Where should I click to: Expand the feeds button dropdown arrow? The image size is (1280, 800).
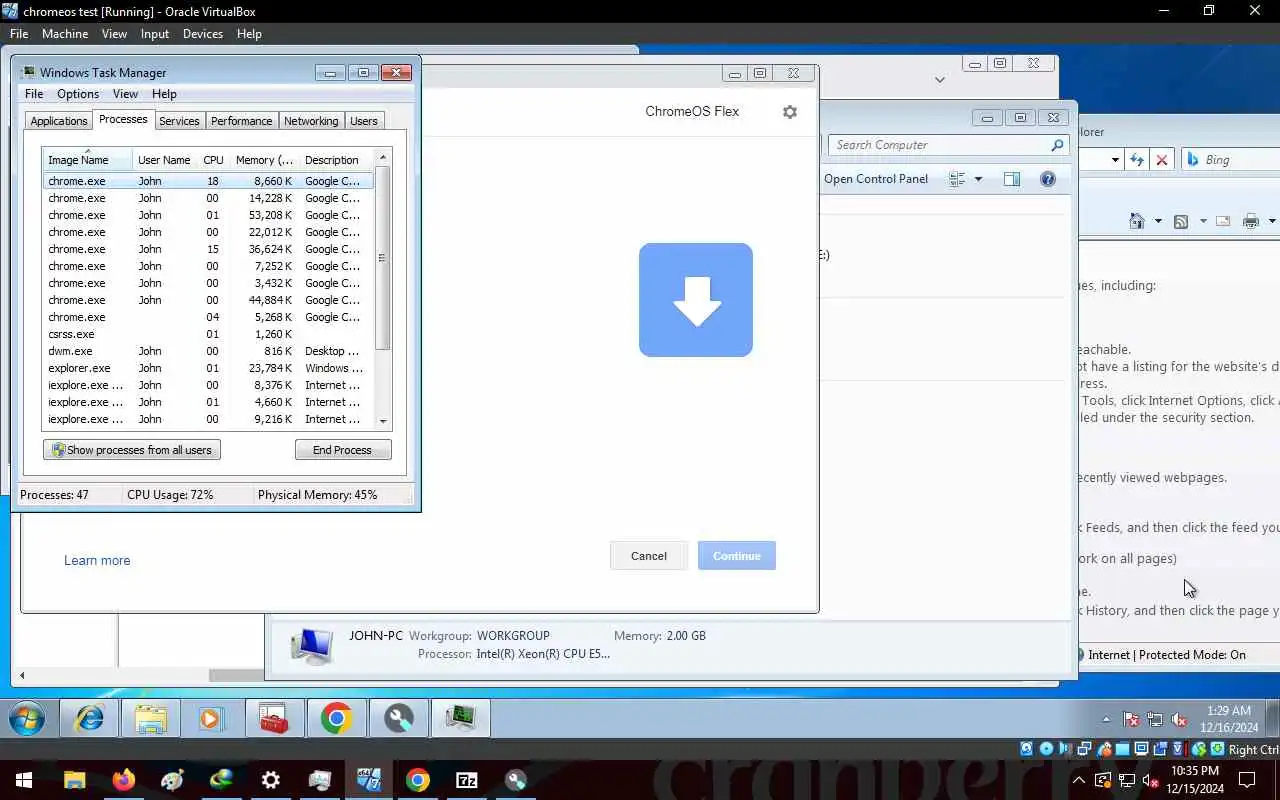(1203, 221)
